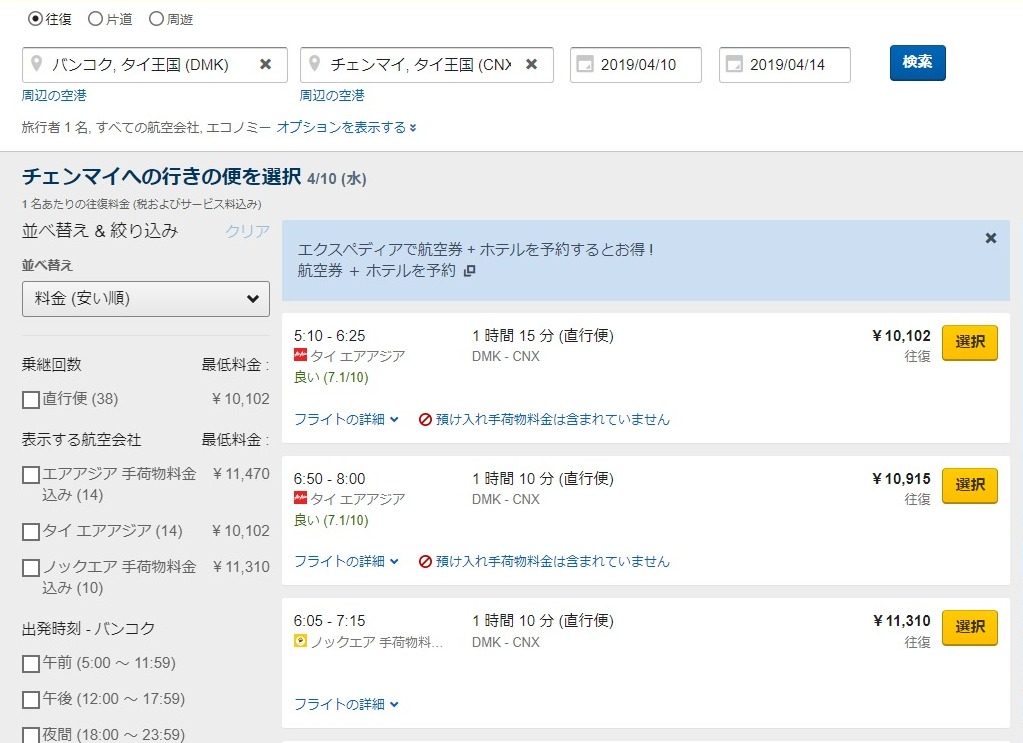
Task: Select the 周遊 multi-city radio button
Action: pos(156,19)
